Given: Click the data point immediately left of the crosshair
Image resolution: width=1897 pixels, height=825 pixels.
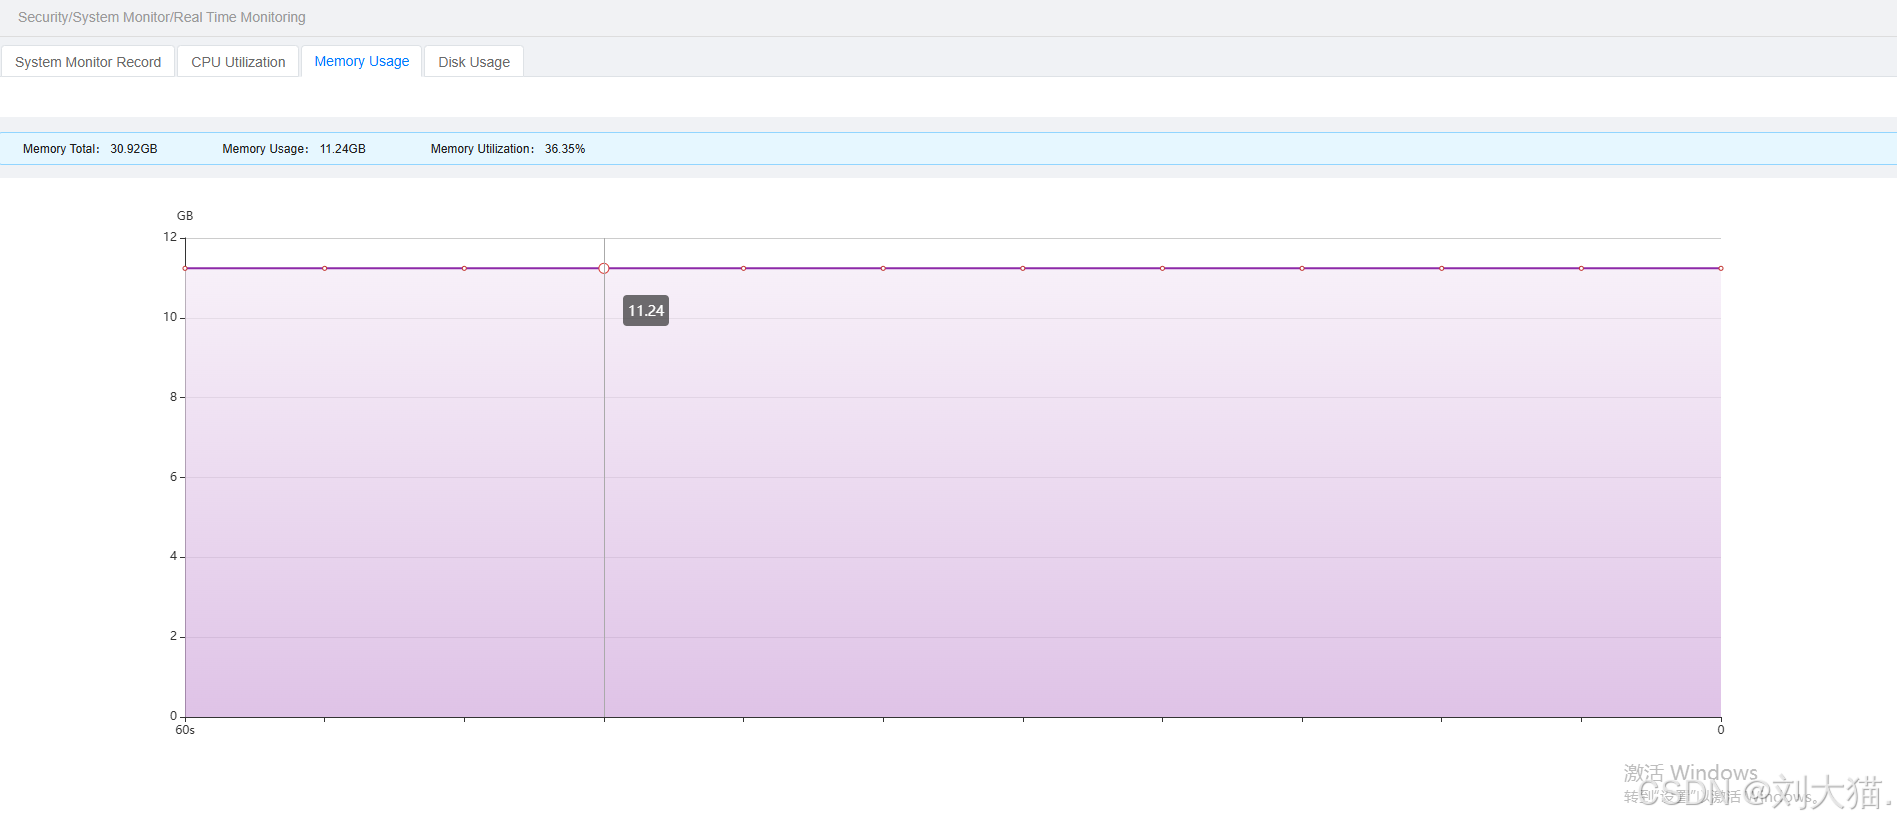Looking at the screenshot, I should 464,268.
